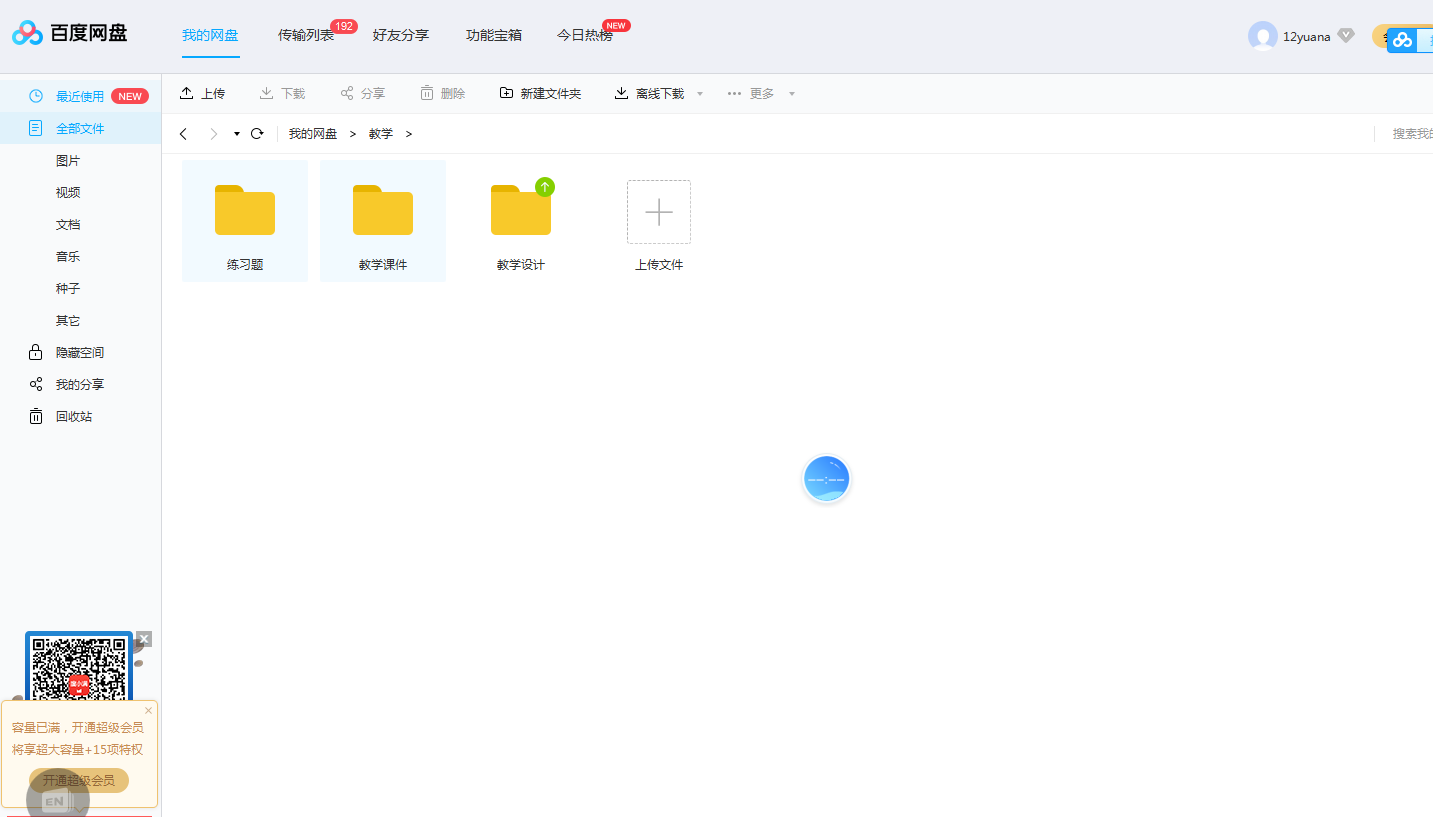Open the 12yuana user account avatar
Screen dimensions: 1433x817
1262,36
